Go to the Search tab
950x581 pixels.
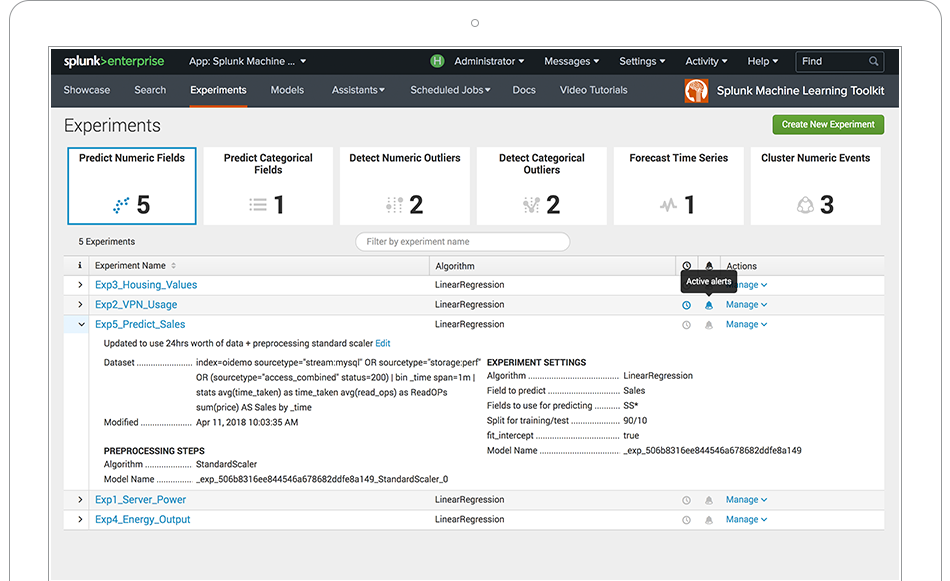pyautogui.click(x=150, y=90)
